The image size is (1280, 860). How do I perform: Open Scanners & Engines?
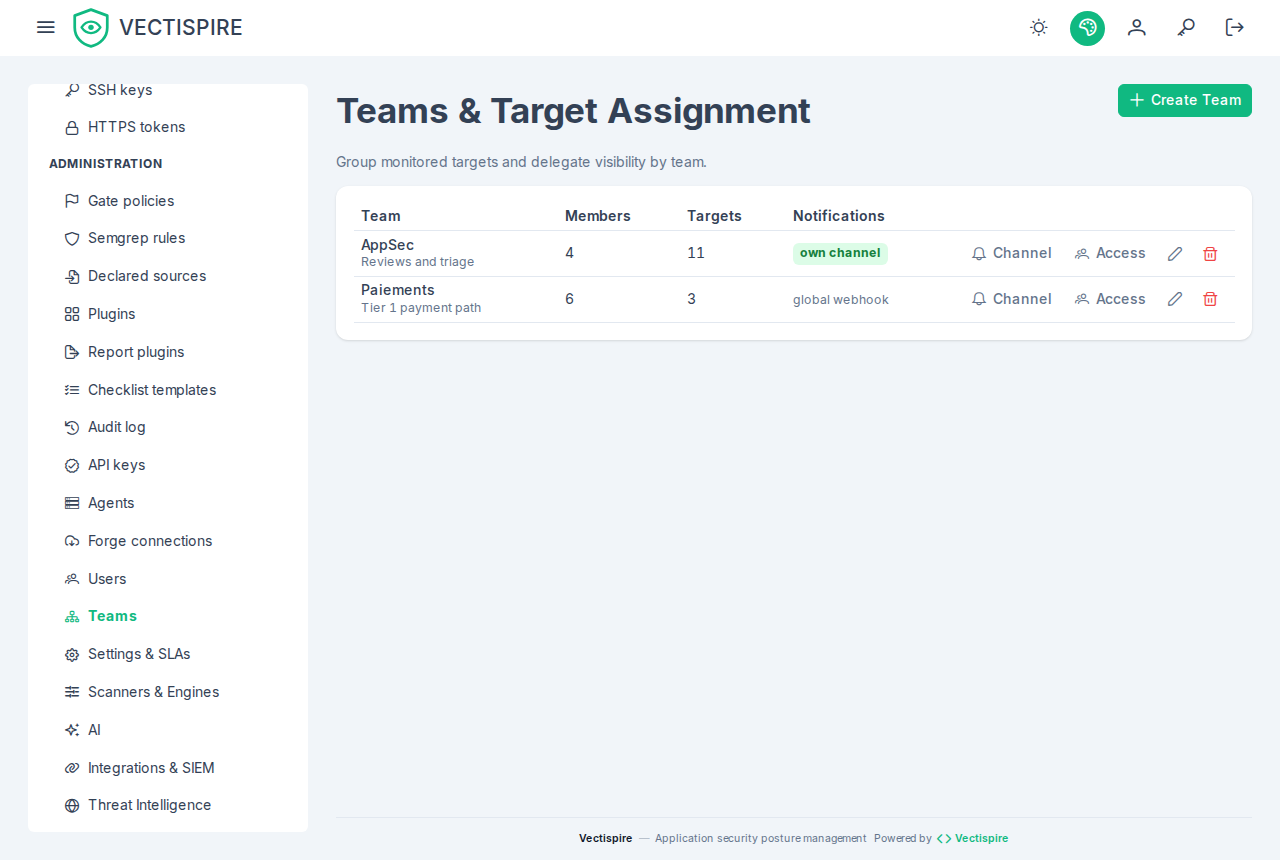click(168, 692)
